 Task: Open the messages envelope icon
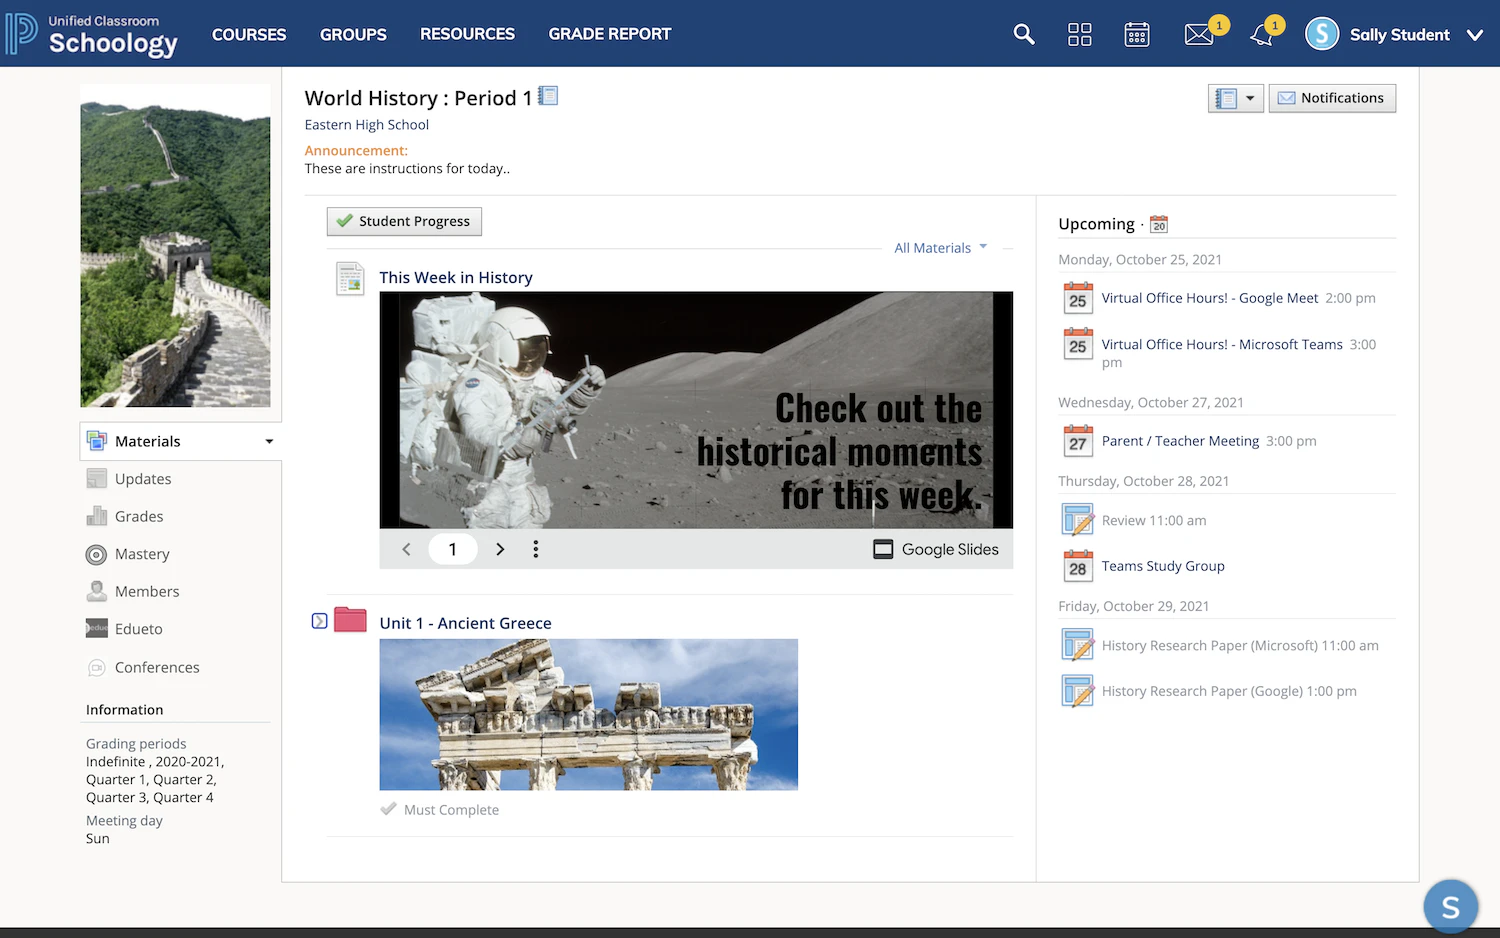pyautogui.click(x=1198, y=34)
